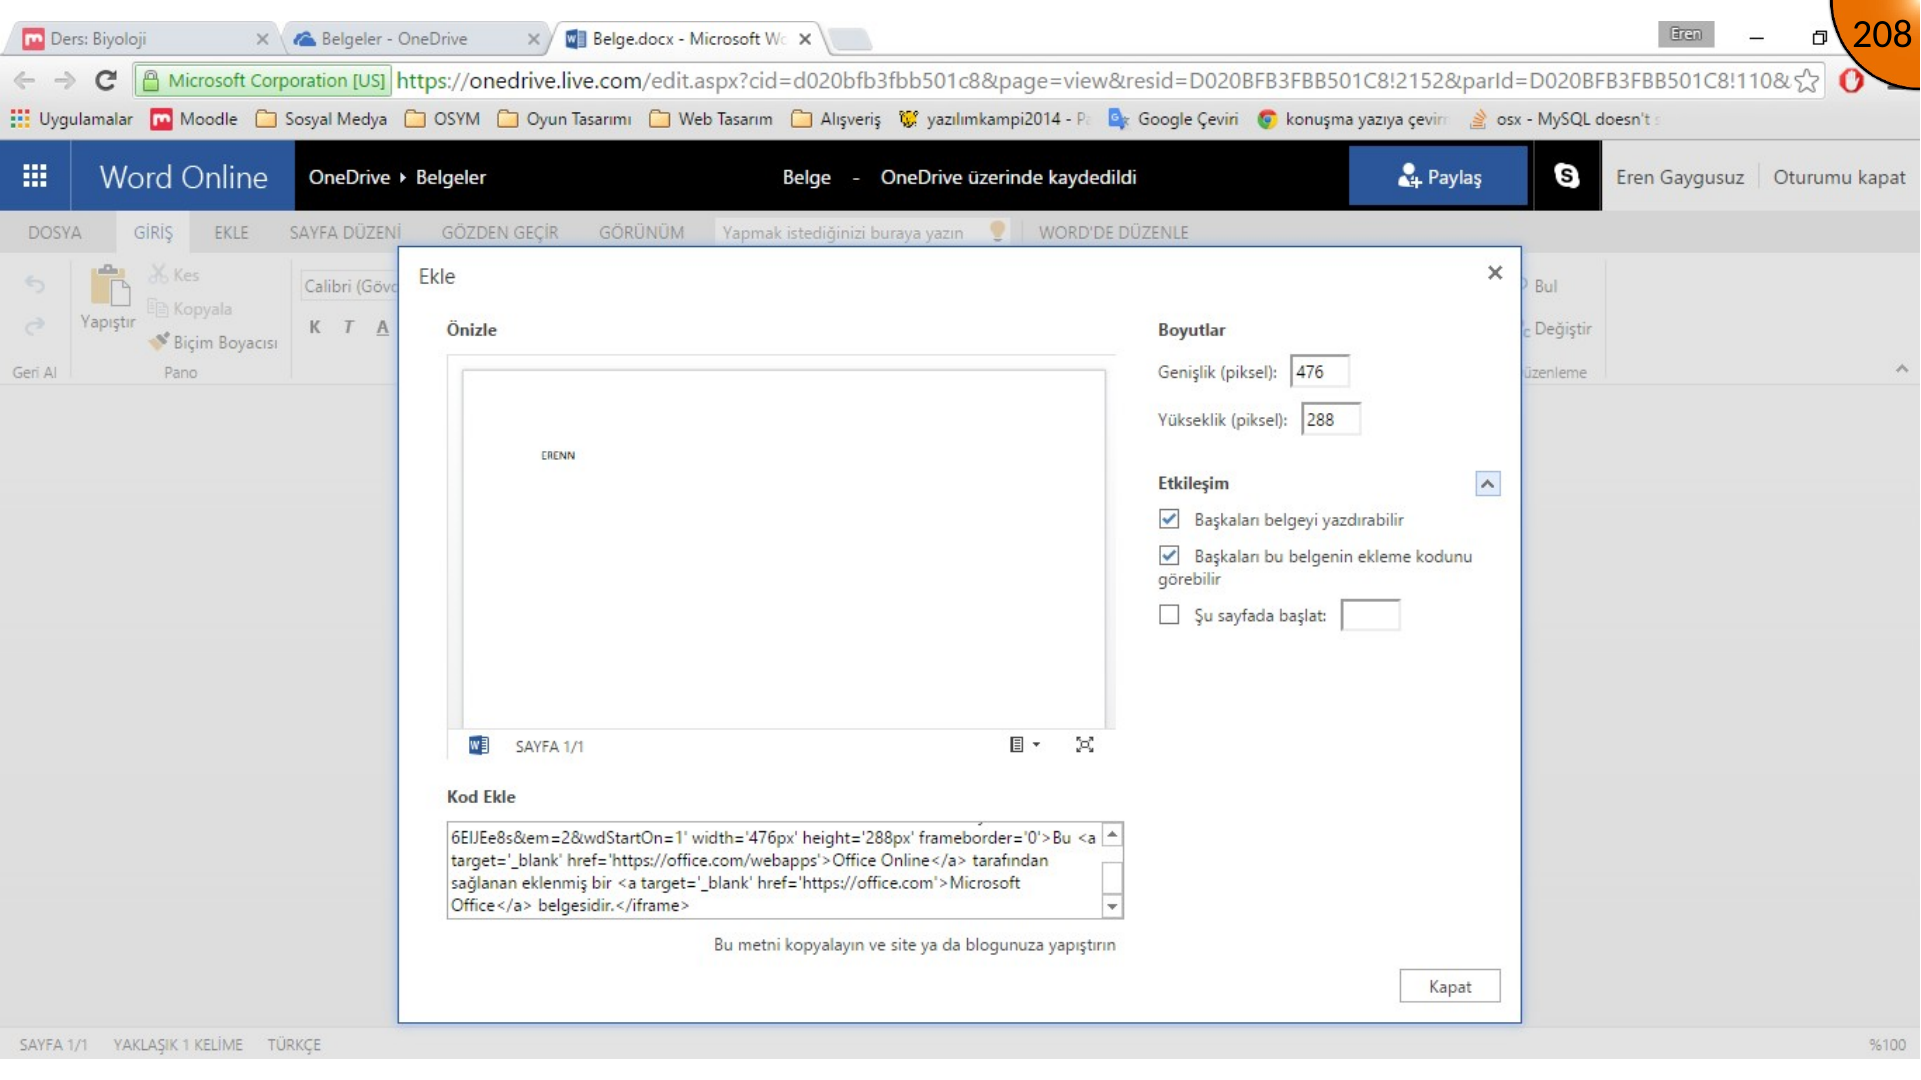The height and width of the screenshot is (1080, 1921).
Task: Go back in browser history
Action: [x=25, y=80]
